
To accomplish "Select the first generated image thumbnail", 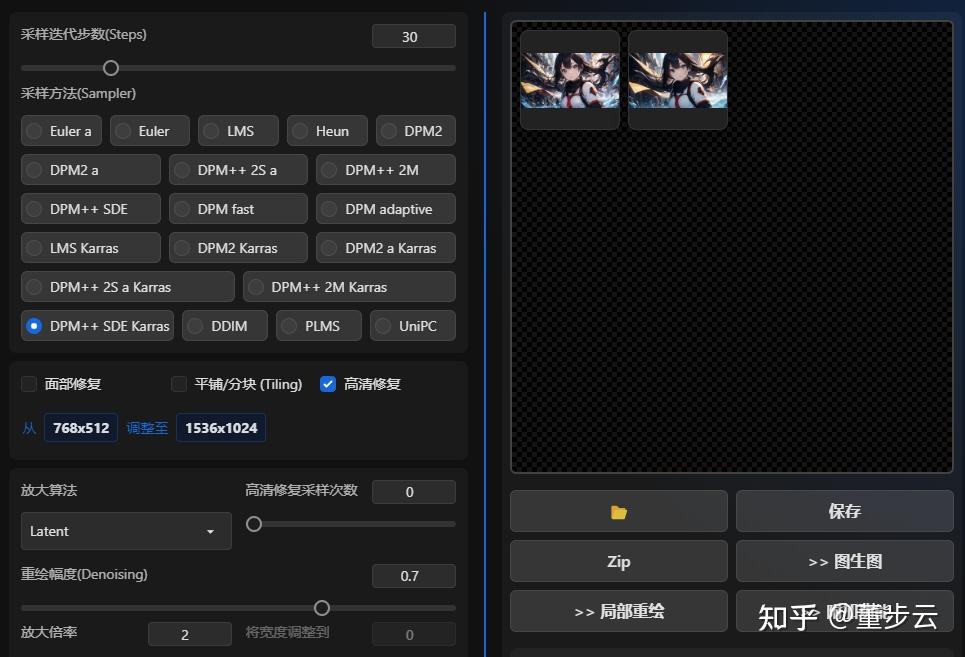I will click(569, 78).
